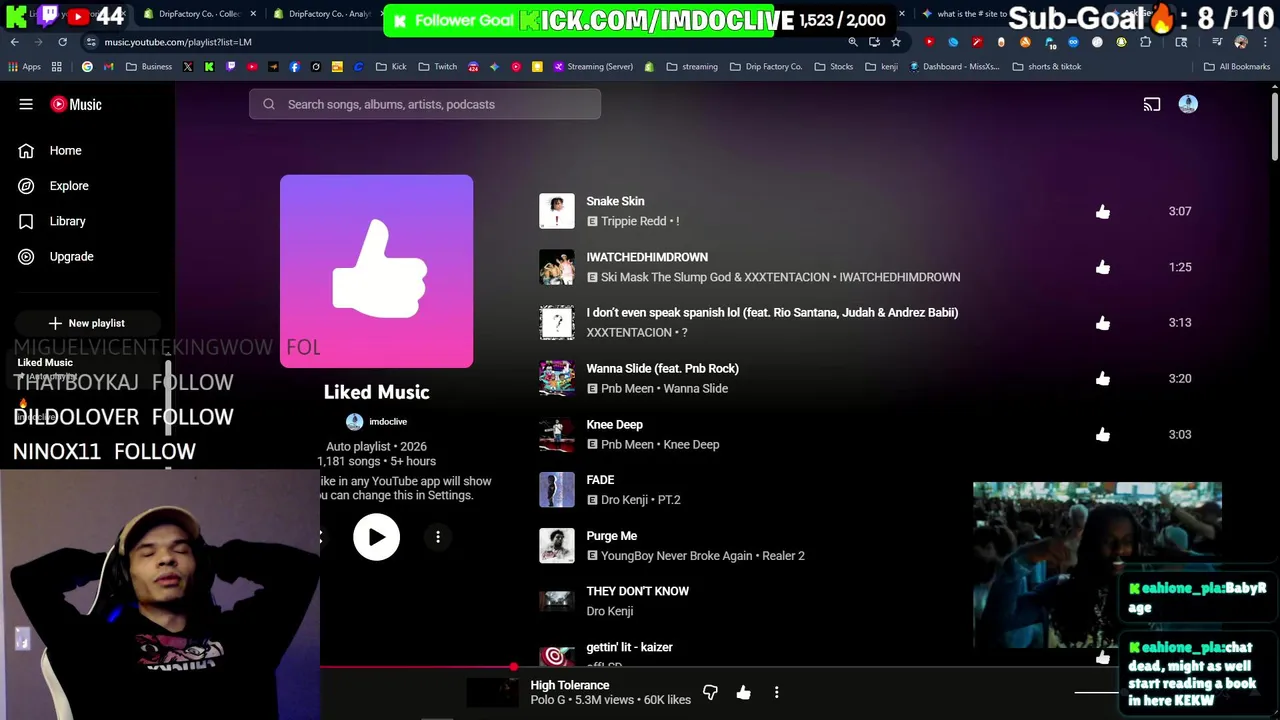Select the gettin' lit - kaizer song

click(x=629, y=647)
